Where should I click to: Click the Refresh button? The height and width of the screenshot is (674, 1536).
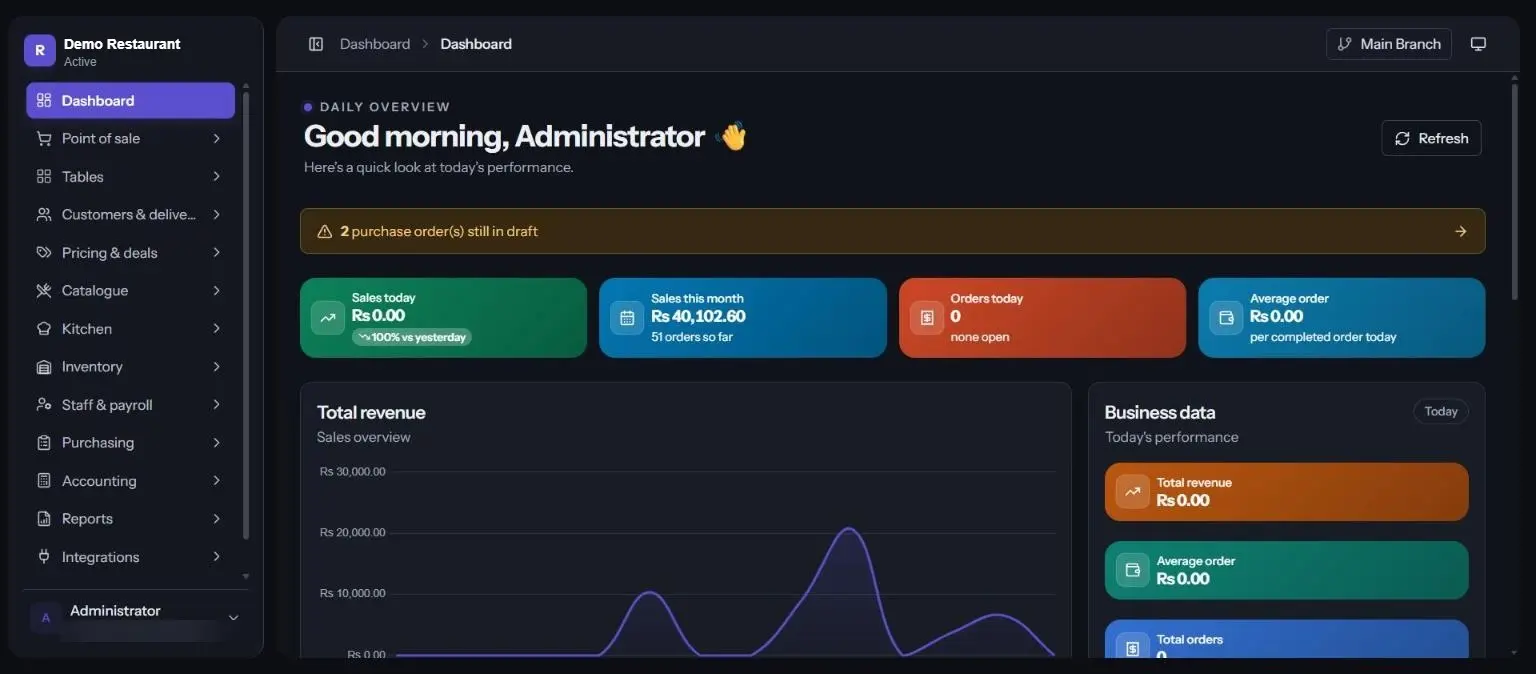(1431, 138)
